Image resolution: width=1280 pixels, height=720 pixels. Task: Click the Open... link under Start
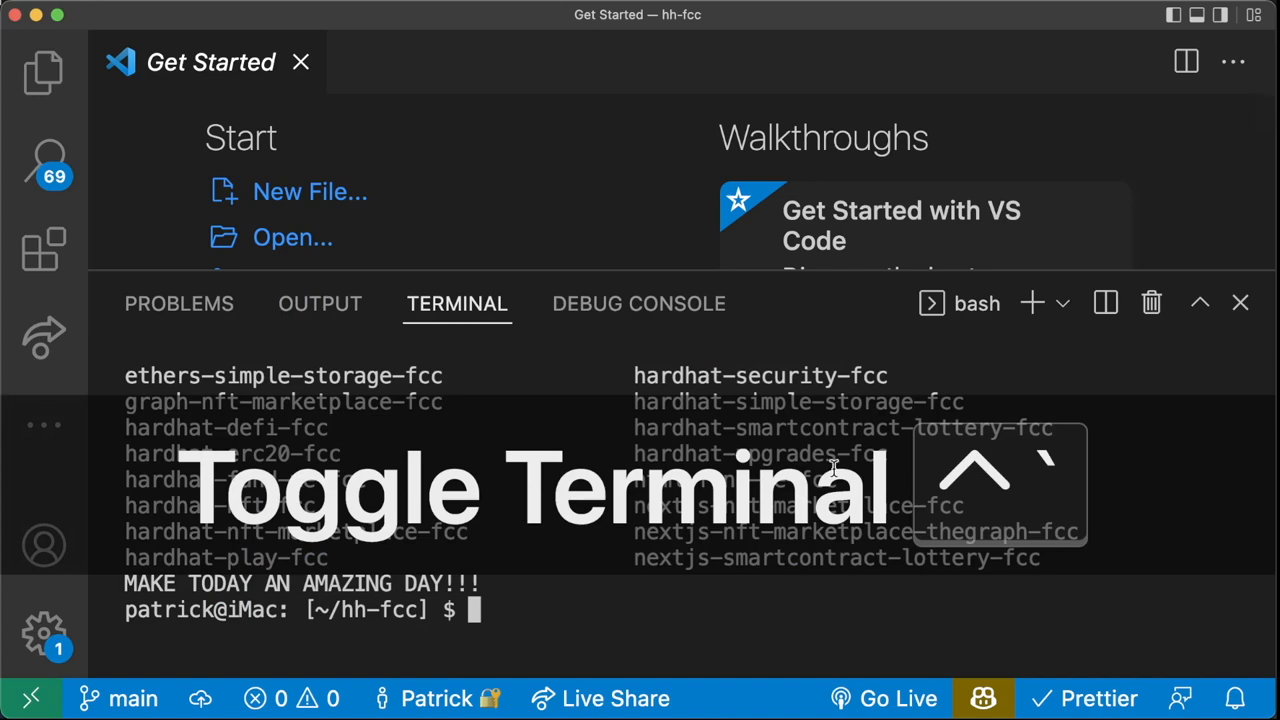click(x=292, y=237)
